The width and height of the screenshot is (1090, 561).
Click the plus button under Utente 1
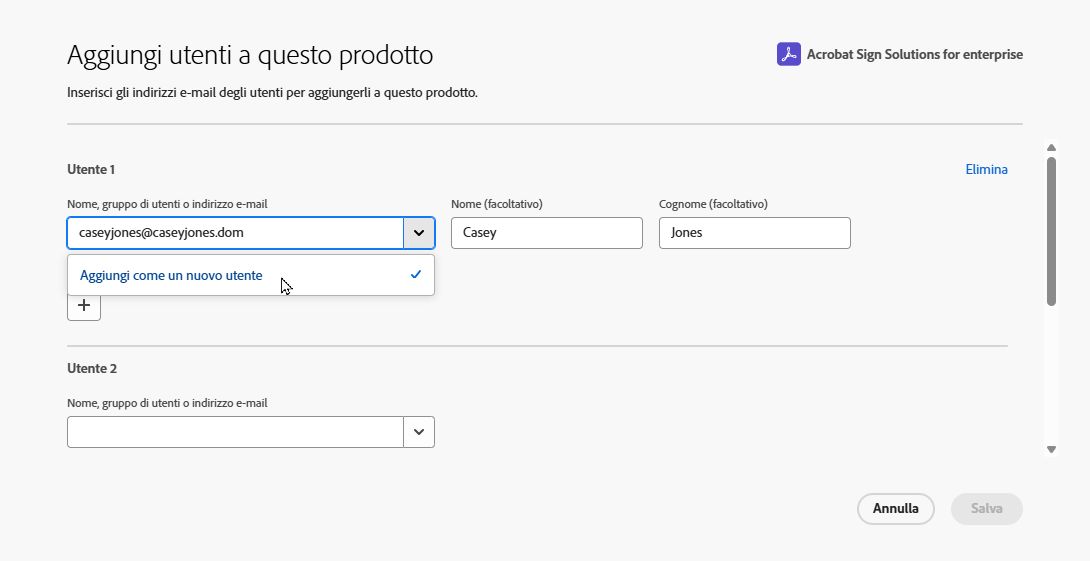84,306
